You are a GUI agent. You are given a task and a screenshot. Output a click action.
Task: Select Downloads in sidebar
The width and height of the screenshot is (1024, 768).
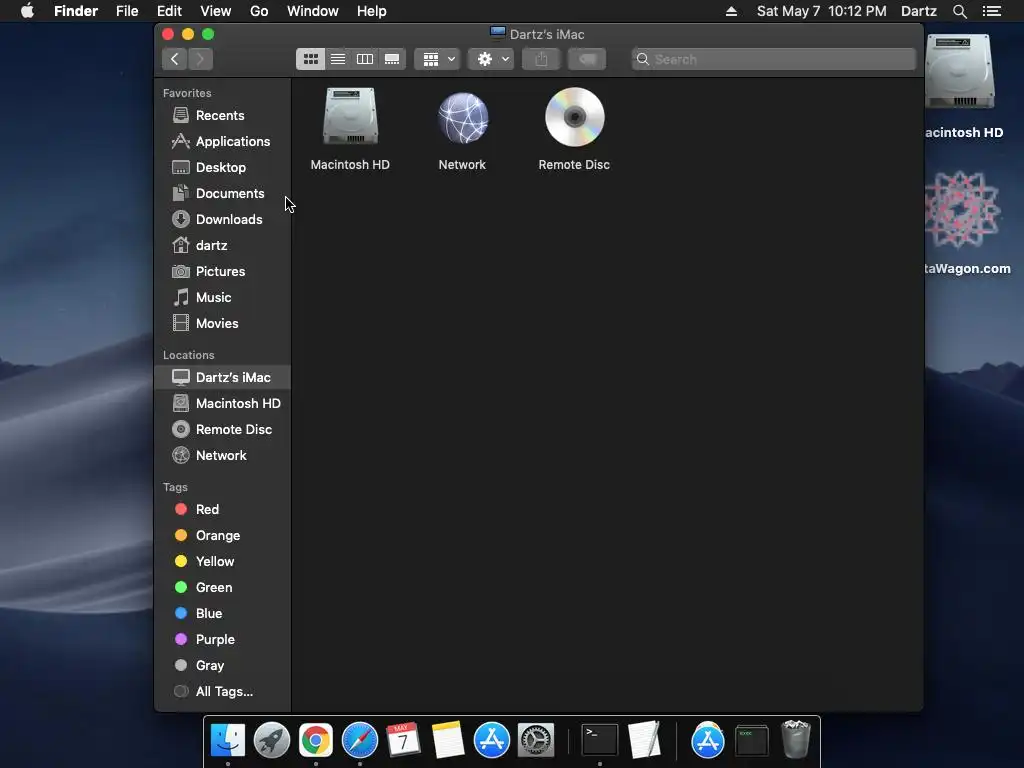[223, 219]
